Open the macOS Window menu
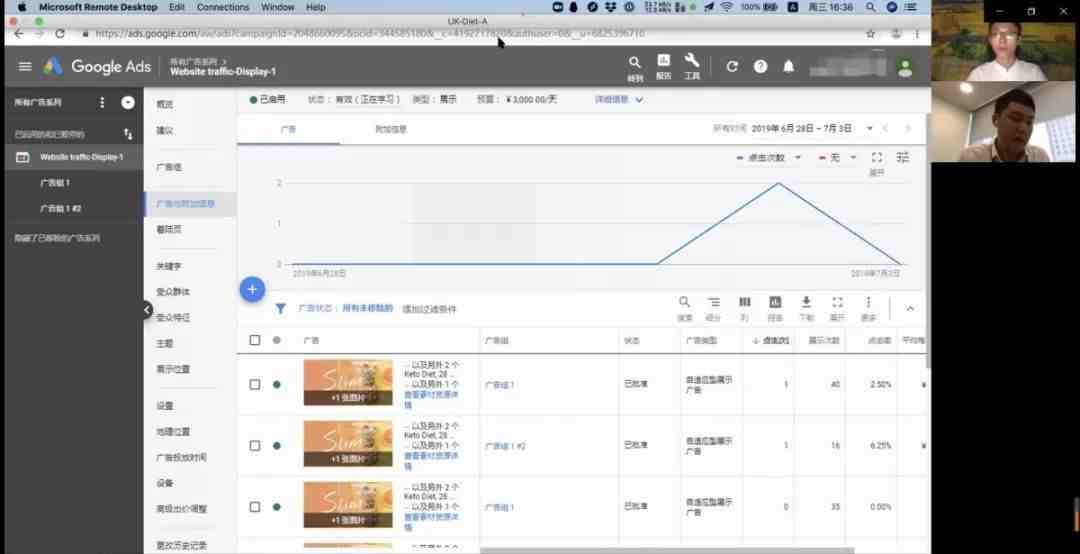 (278, 7)
